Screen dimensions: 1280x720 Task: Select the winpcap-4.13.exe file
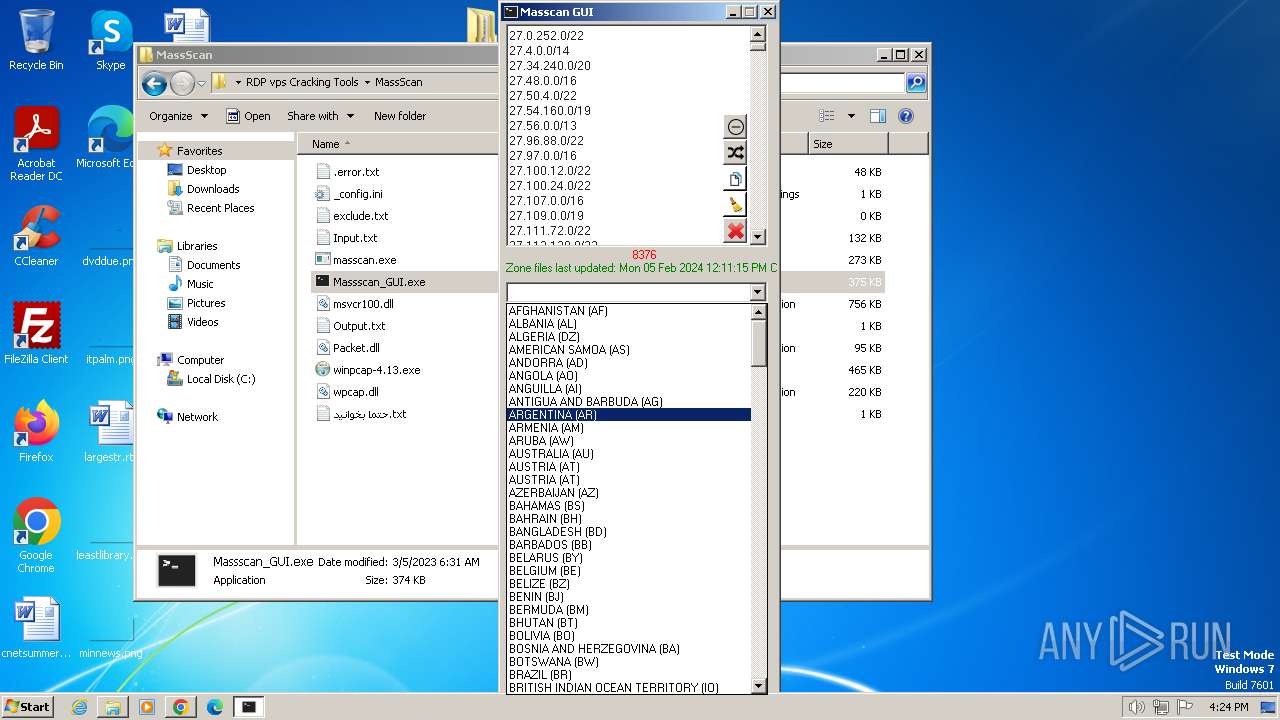376,370
